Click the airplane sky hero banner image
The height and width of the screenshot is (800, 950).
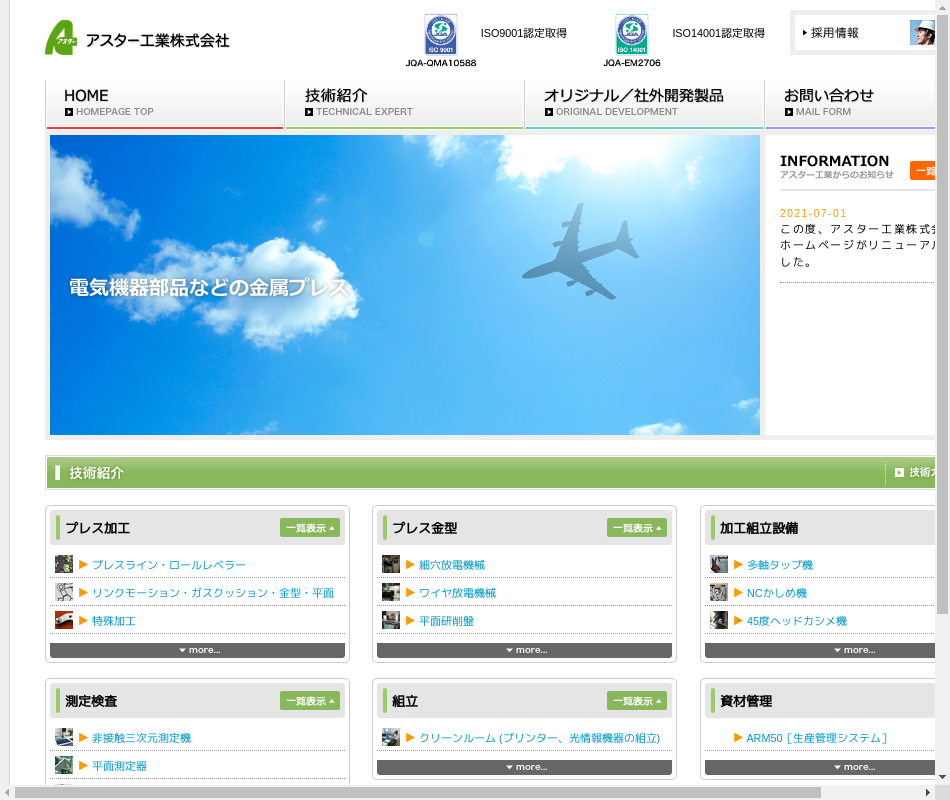[404, 285]
